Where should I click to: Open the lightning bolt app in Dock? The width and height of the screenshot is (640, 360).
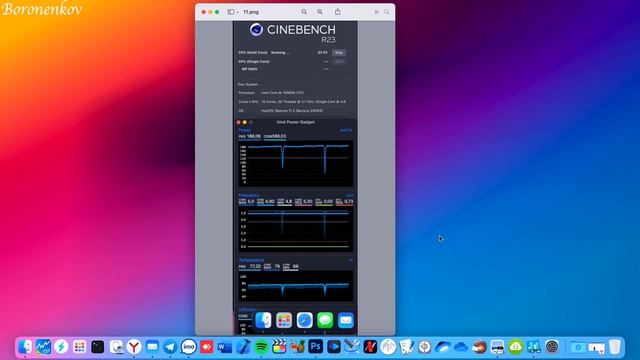61,347
